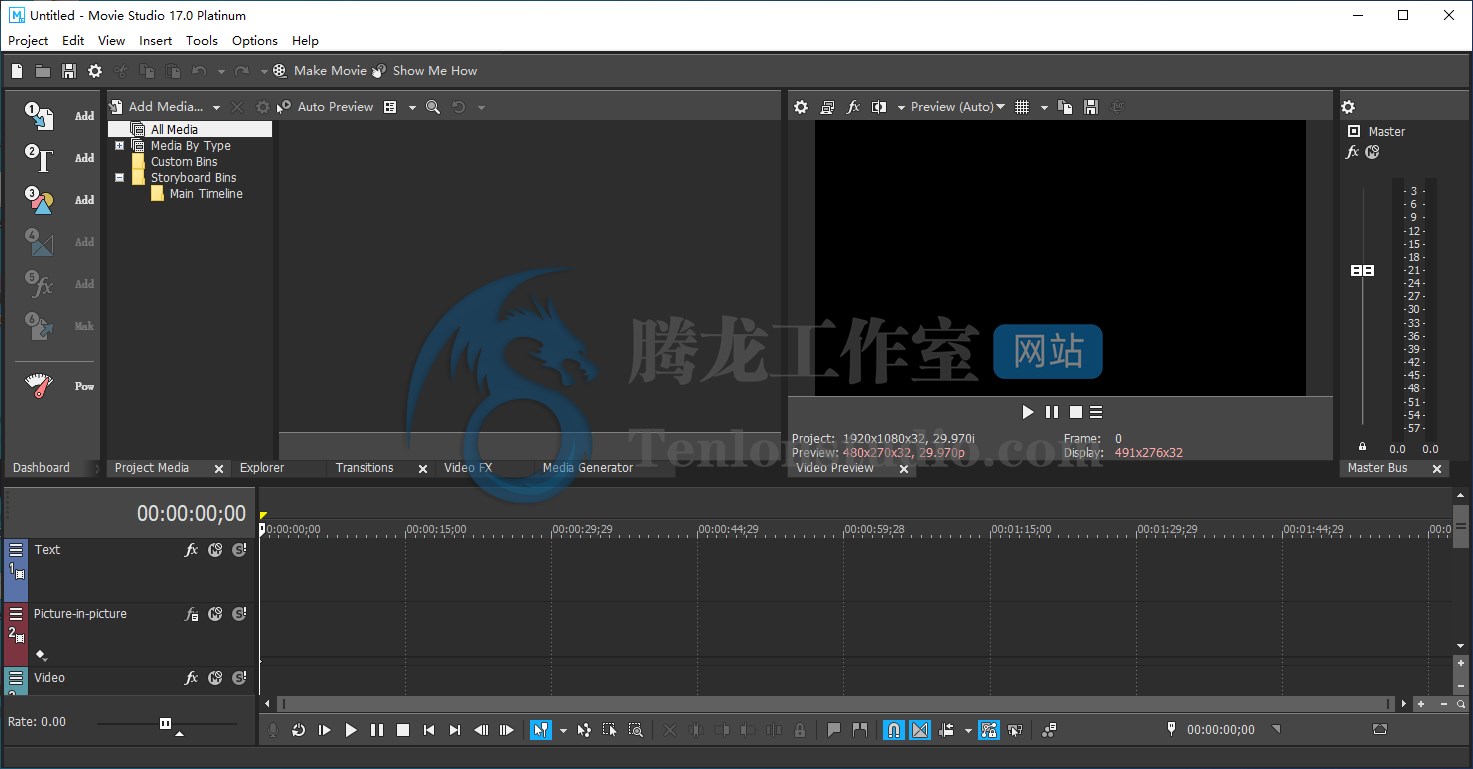Click the Power user mode gauge
Screen dimensions: 1473x769
(x=38, y=386)
